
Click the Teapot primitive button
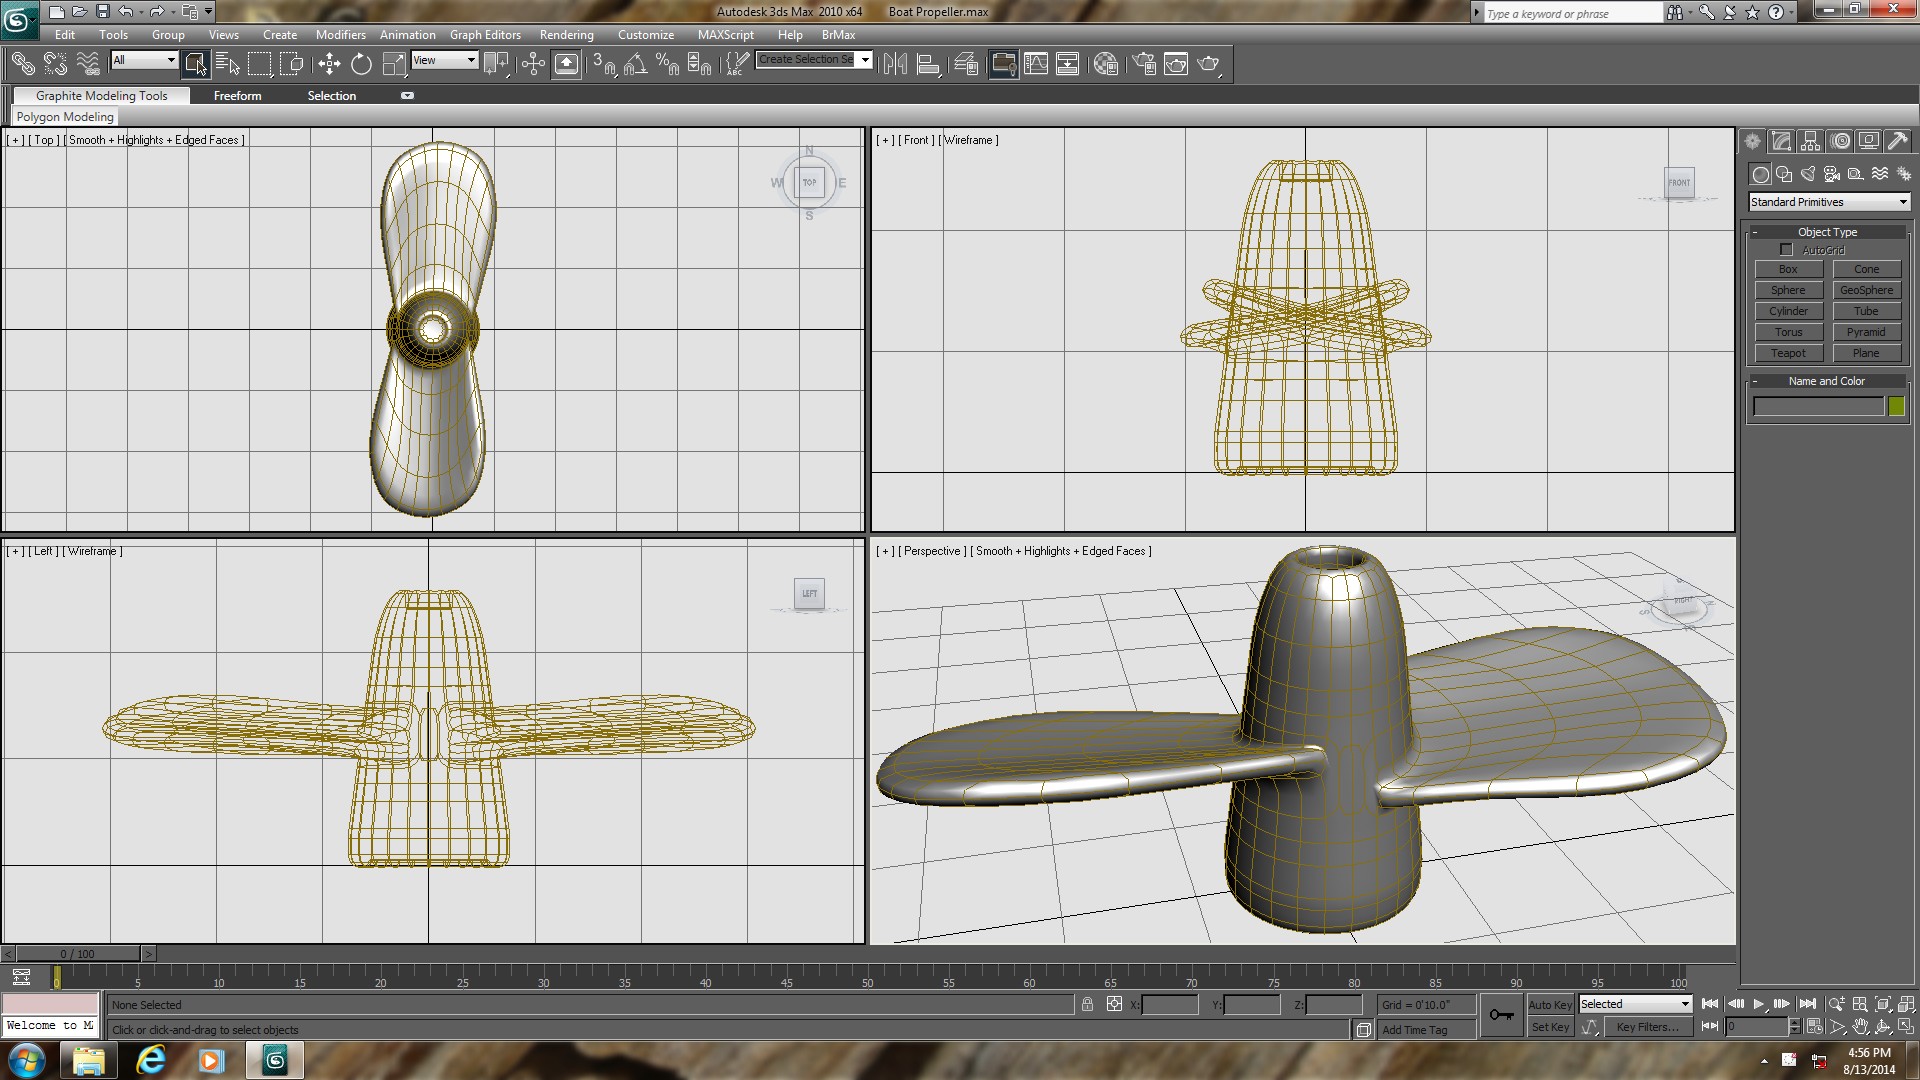[1788, 353]
